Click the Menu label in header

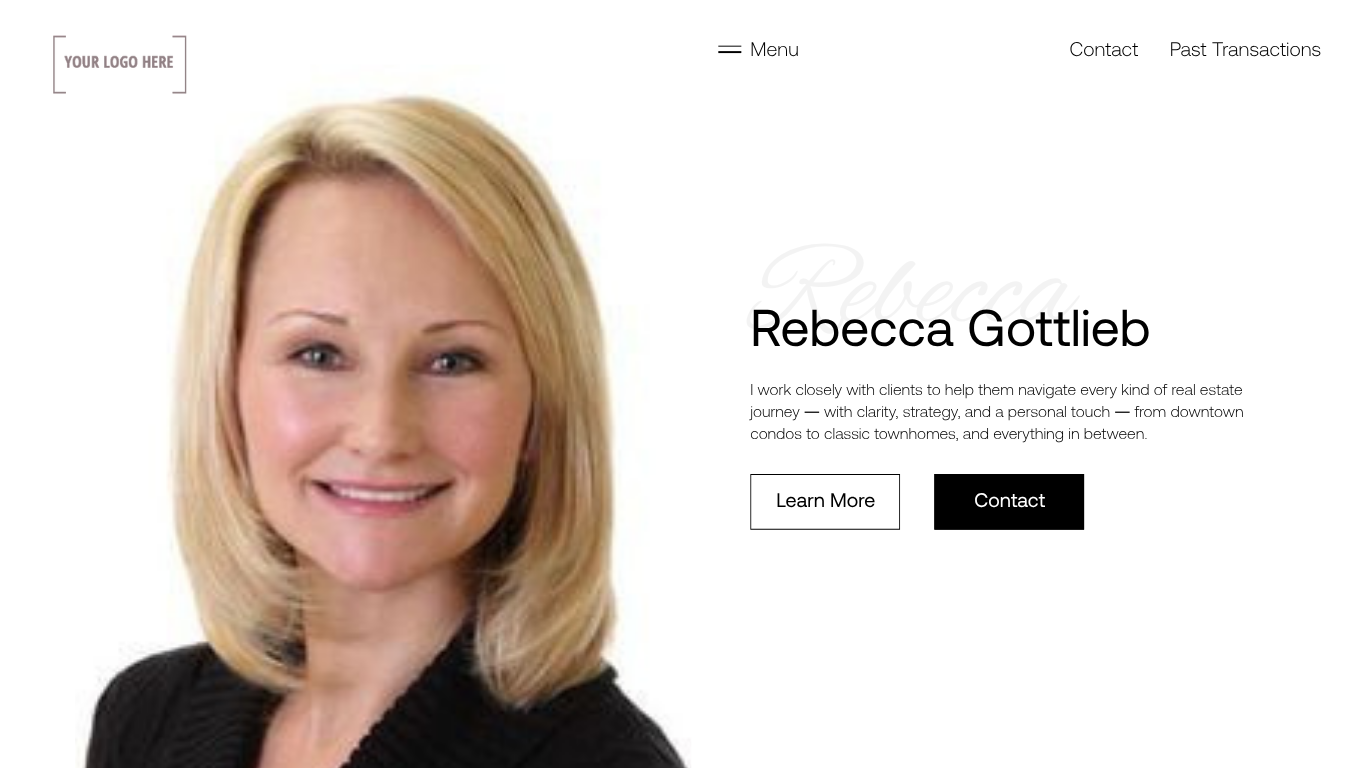coord(774,49)
